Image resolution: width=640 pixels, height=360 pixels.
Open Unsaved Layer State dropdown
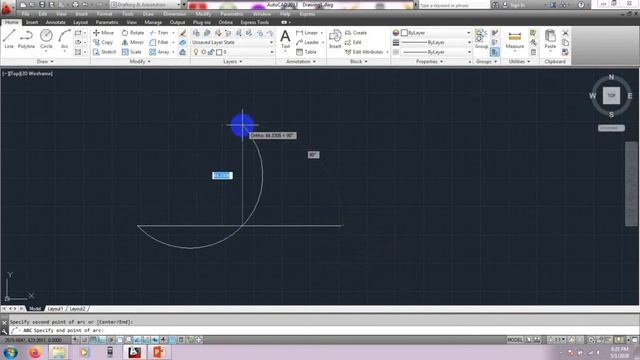pos(232,42)
